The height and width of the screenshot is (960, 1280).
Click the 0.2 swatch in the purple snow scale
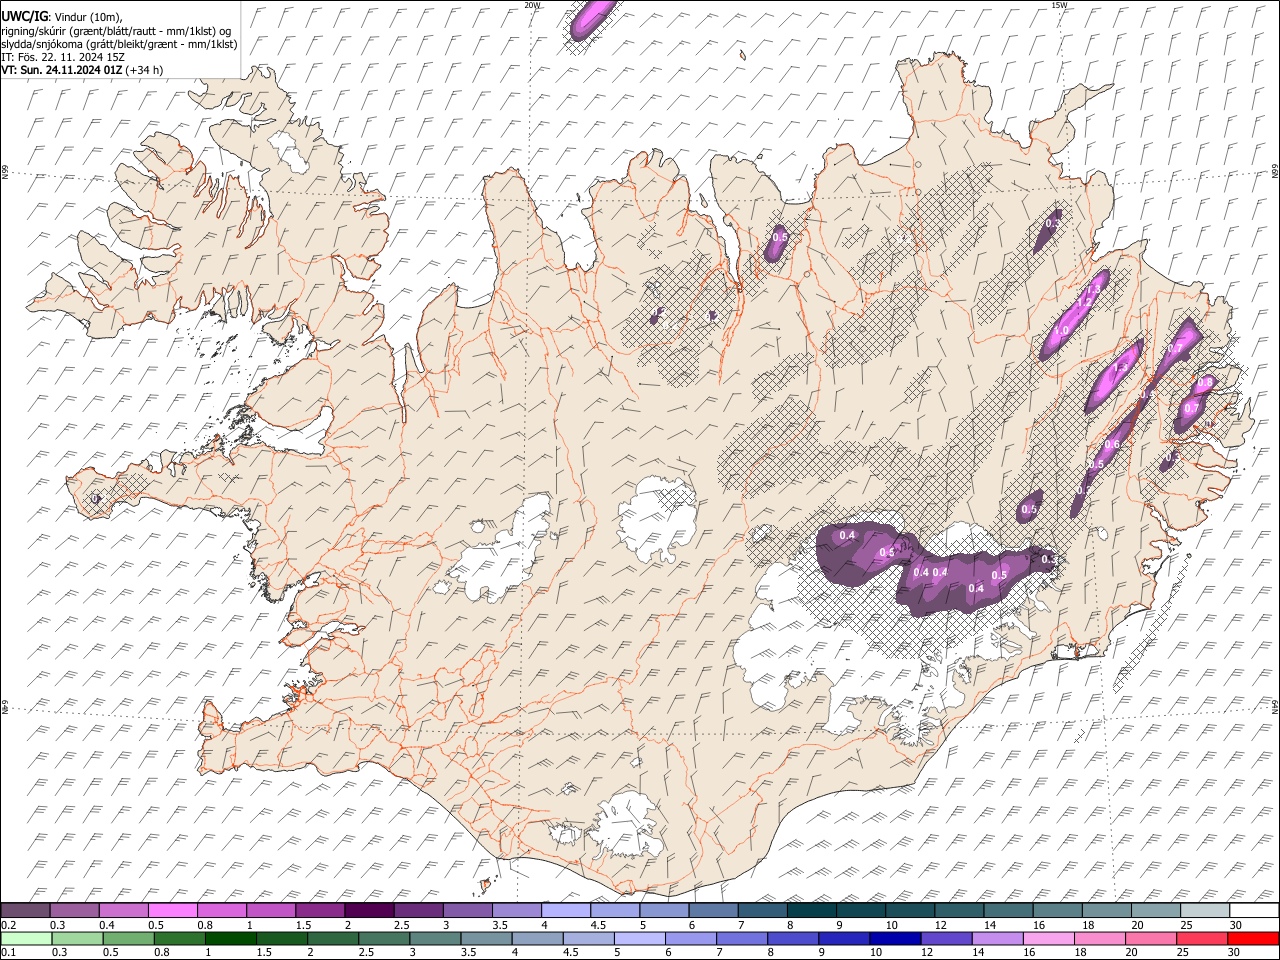(x=25, y=910)
